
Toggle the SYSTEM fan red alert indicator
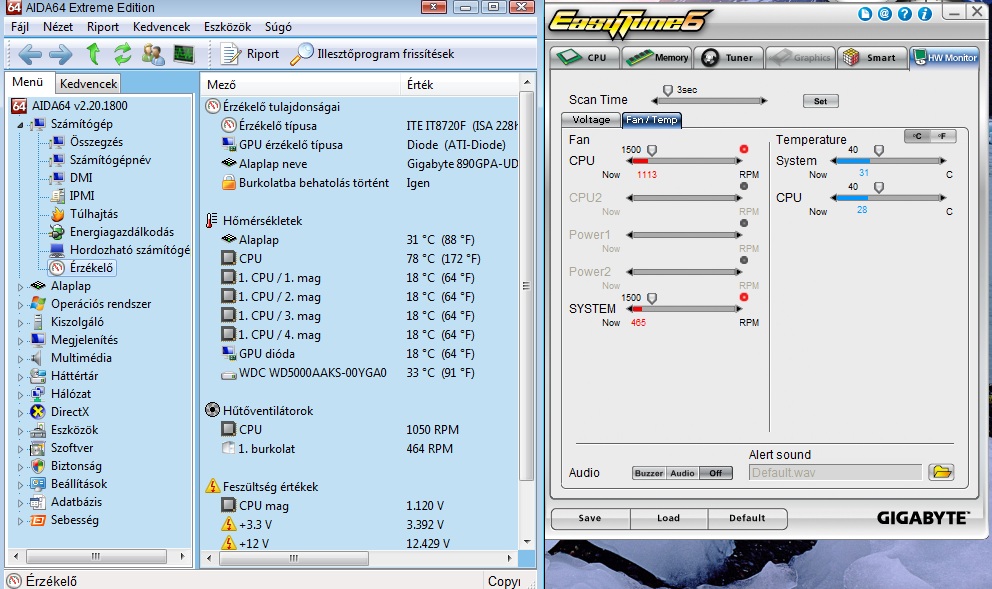744,297
